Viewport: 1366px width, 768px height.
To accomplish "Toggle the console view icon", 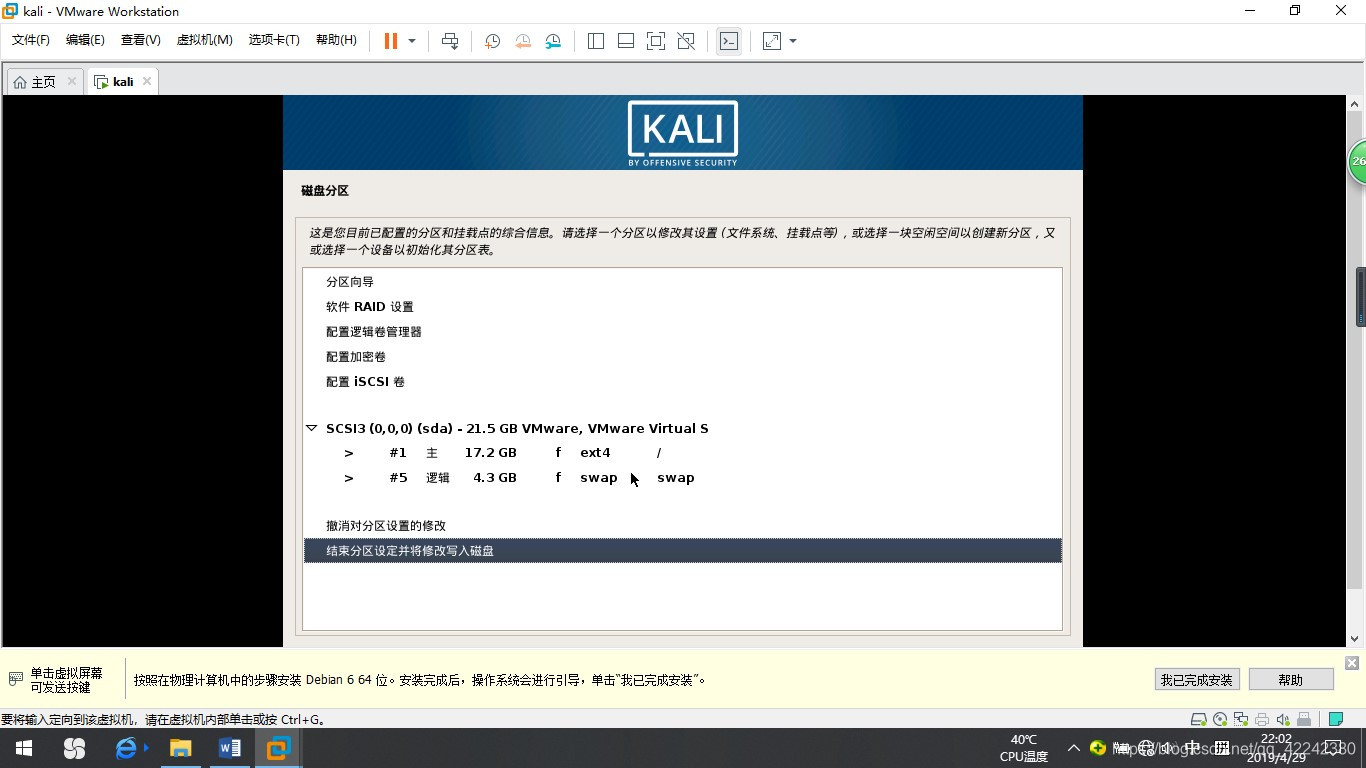I will tap(729, 41).
